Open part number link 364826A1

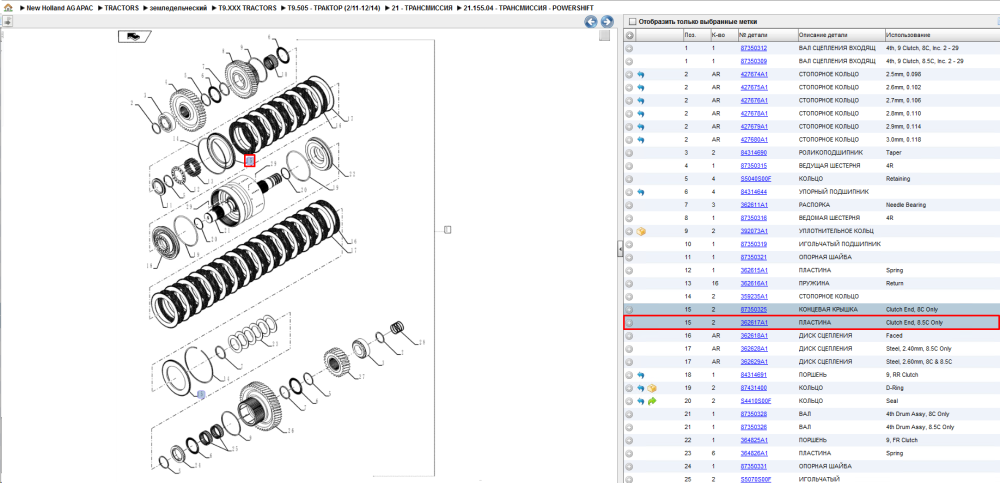coord(753,453)
